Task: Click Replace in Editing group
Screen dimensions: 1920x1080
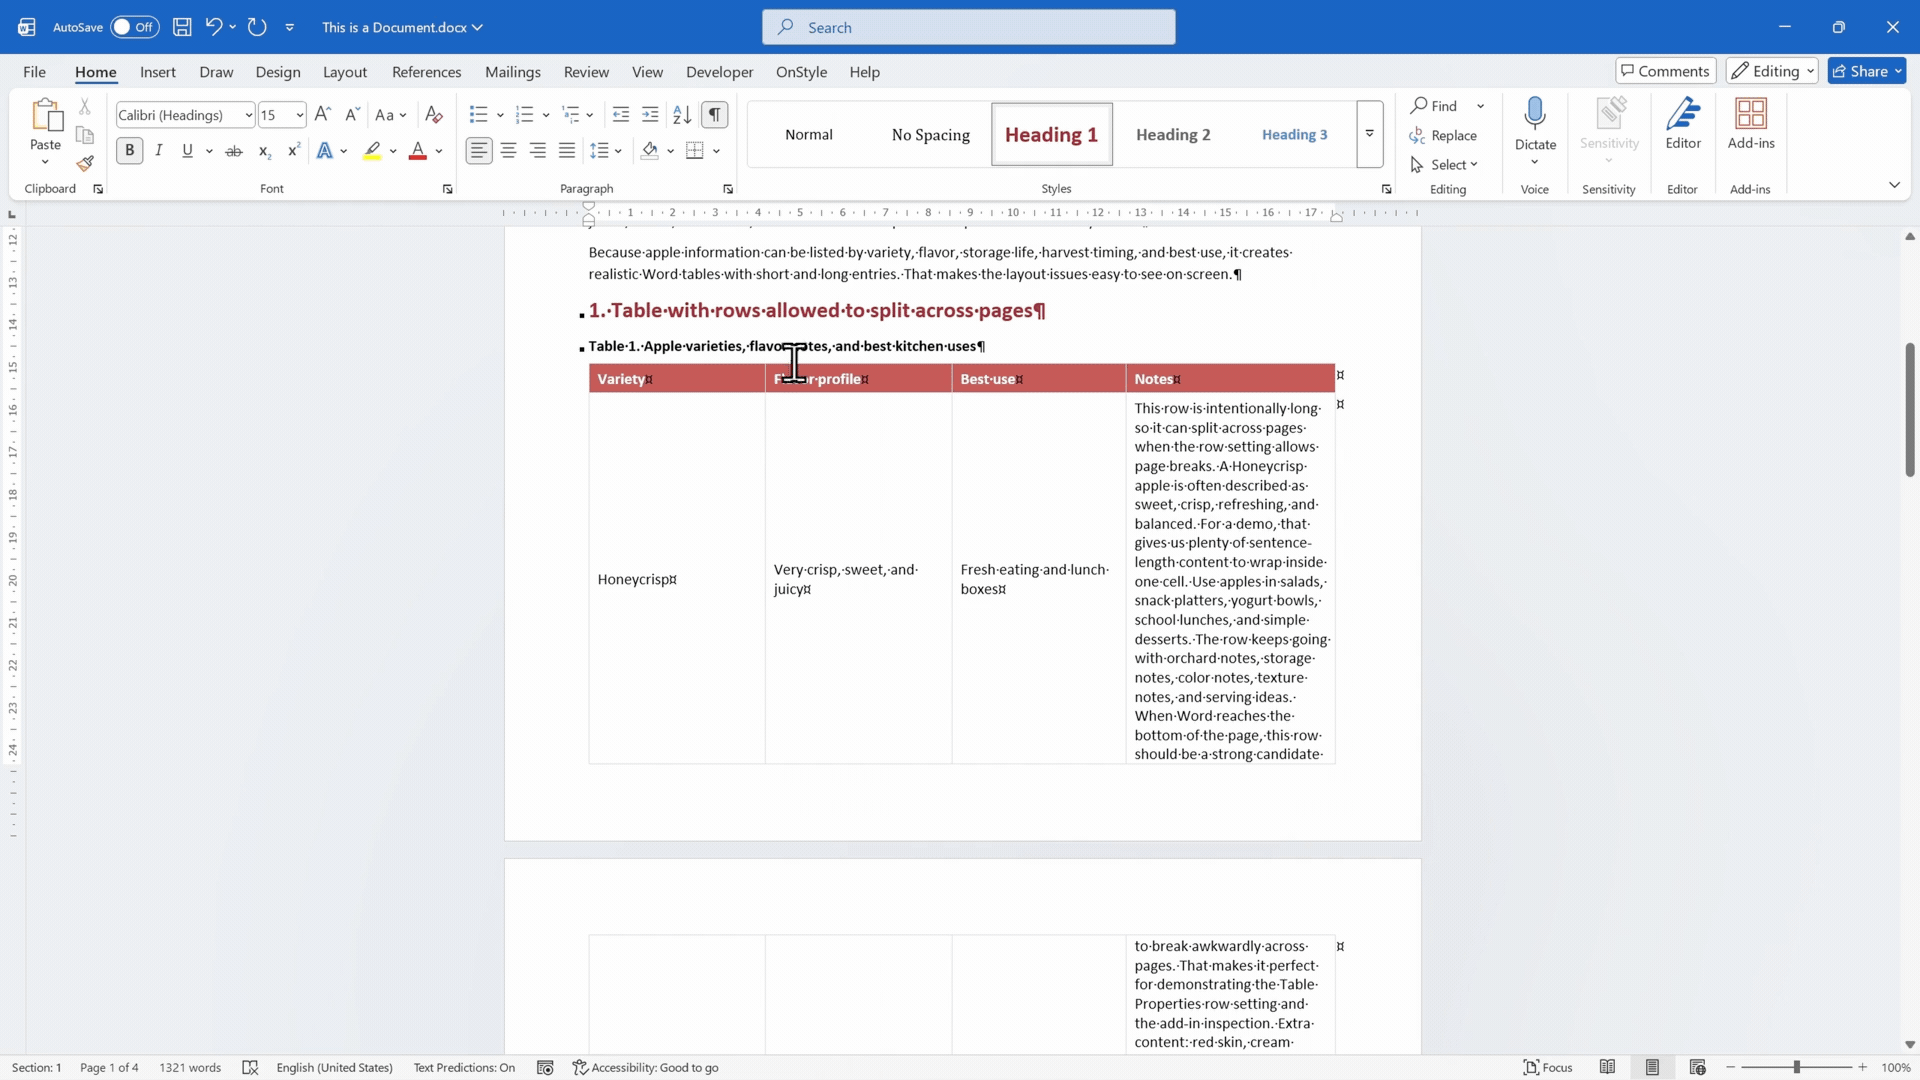Action: (x=1443, y=136)
